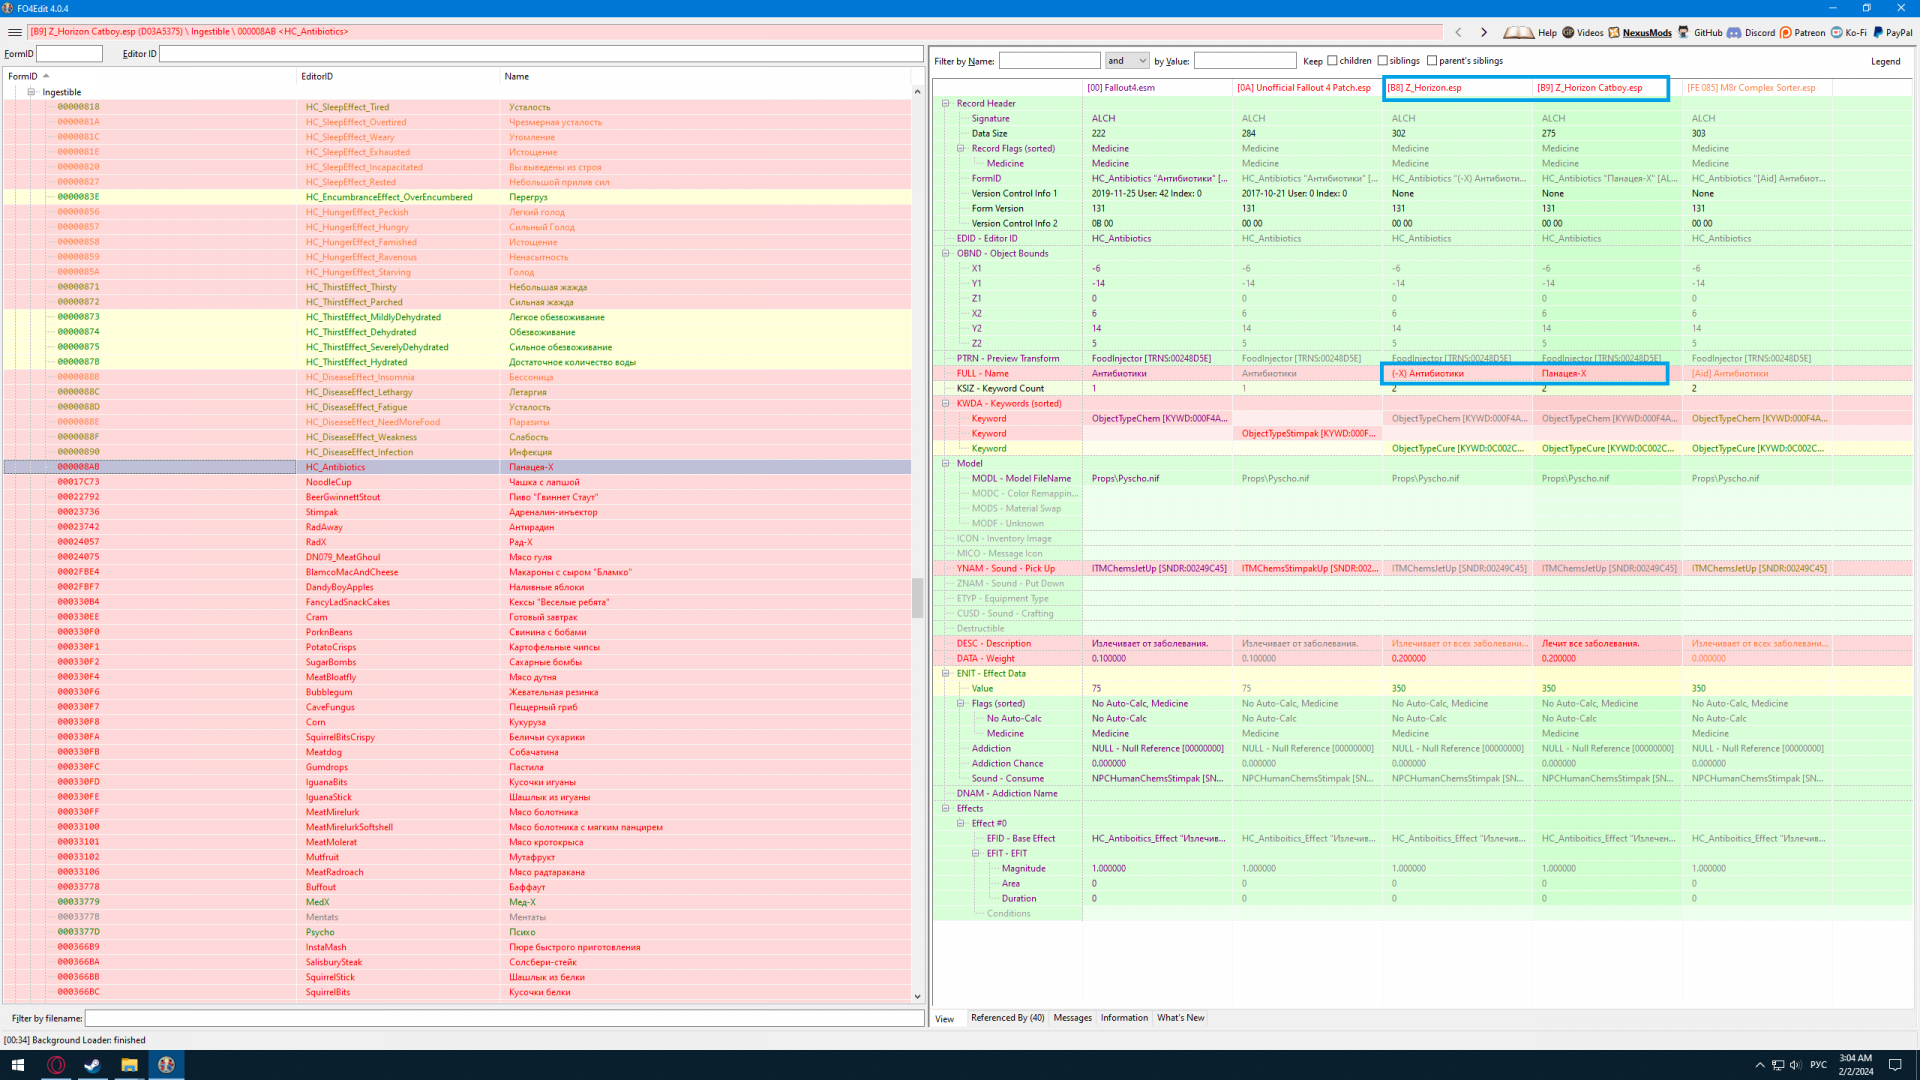
Task: Open the NexusMods icon link
Action: (1614, 32)
